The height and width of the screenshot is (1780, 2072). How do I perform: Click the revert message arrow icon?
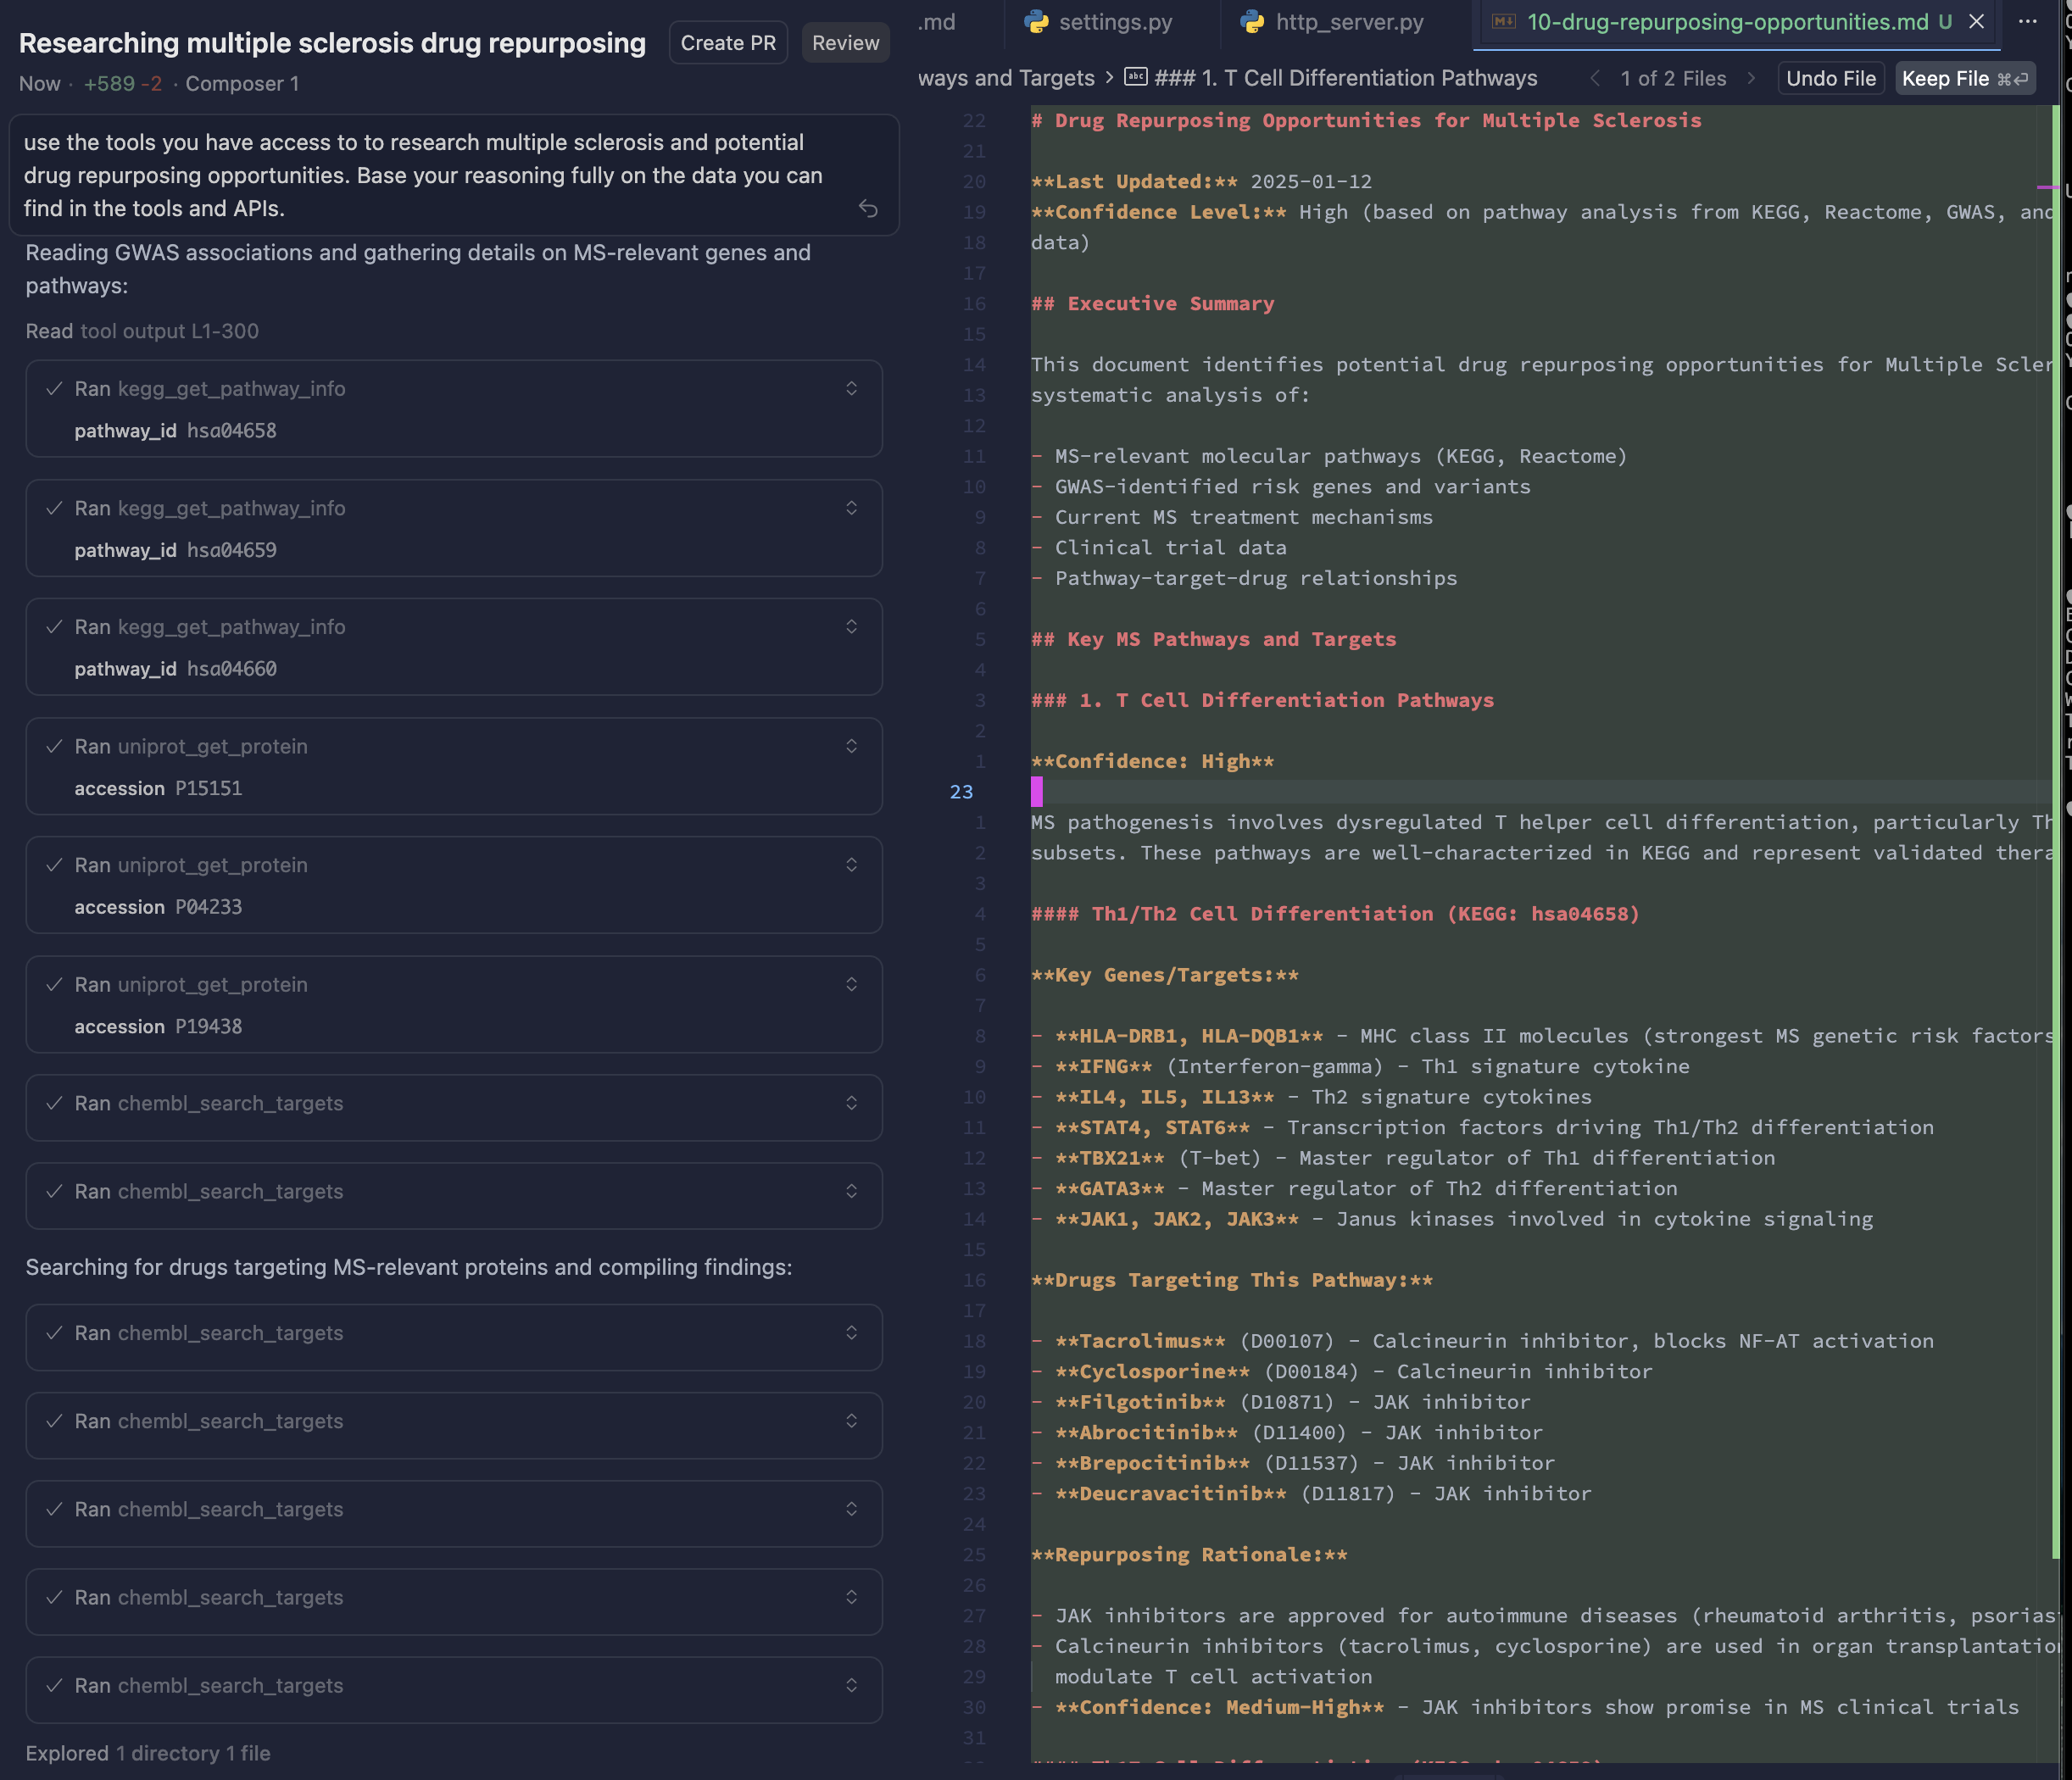coord(867,208)
